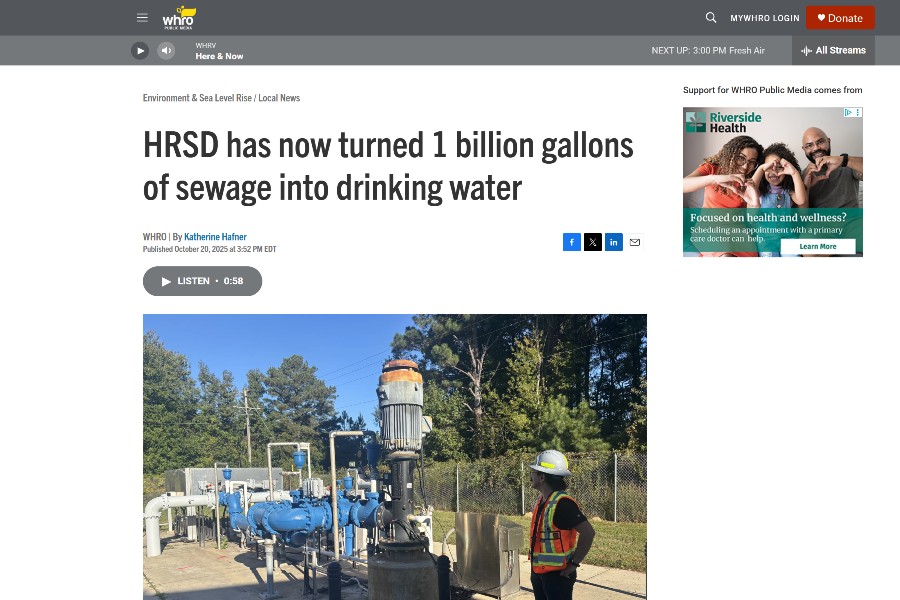Open the ad options dots menu
The height and width of the screenshot is (600, 900).
(858, 113)
